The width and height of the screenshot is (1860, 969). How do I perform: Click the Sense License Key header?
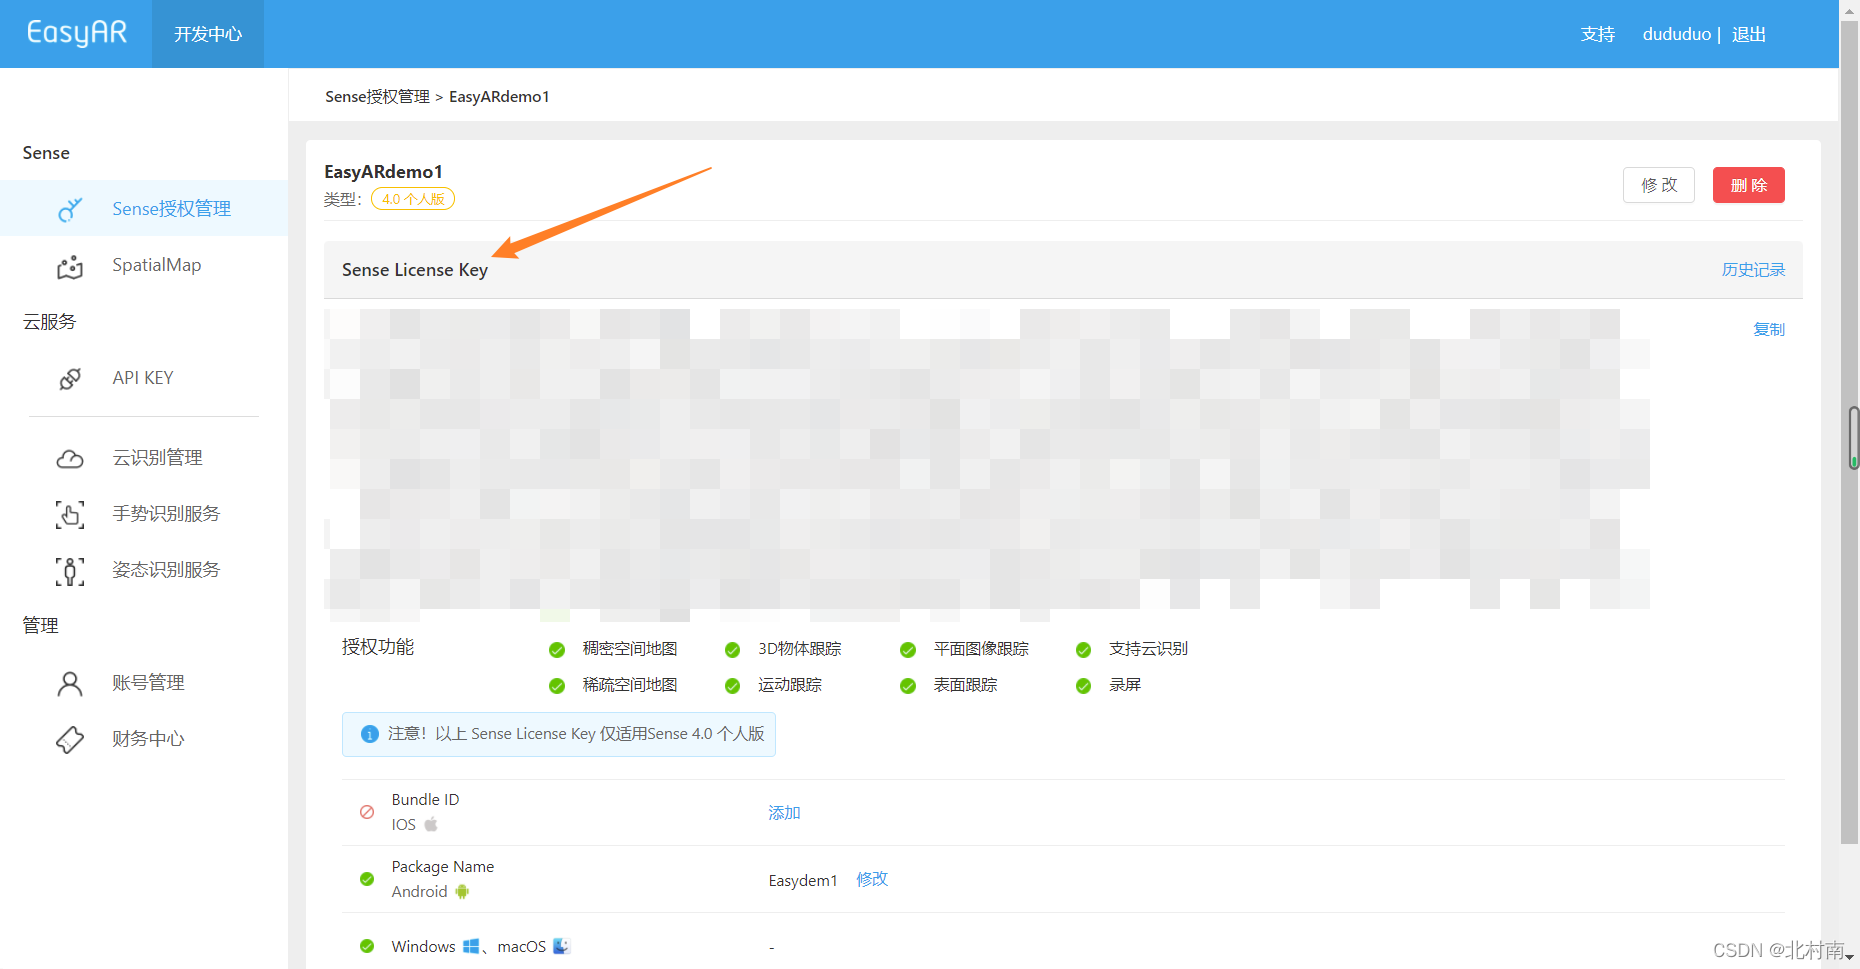coord(415,270)
